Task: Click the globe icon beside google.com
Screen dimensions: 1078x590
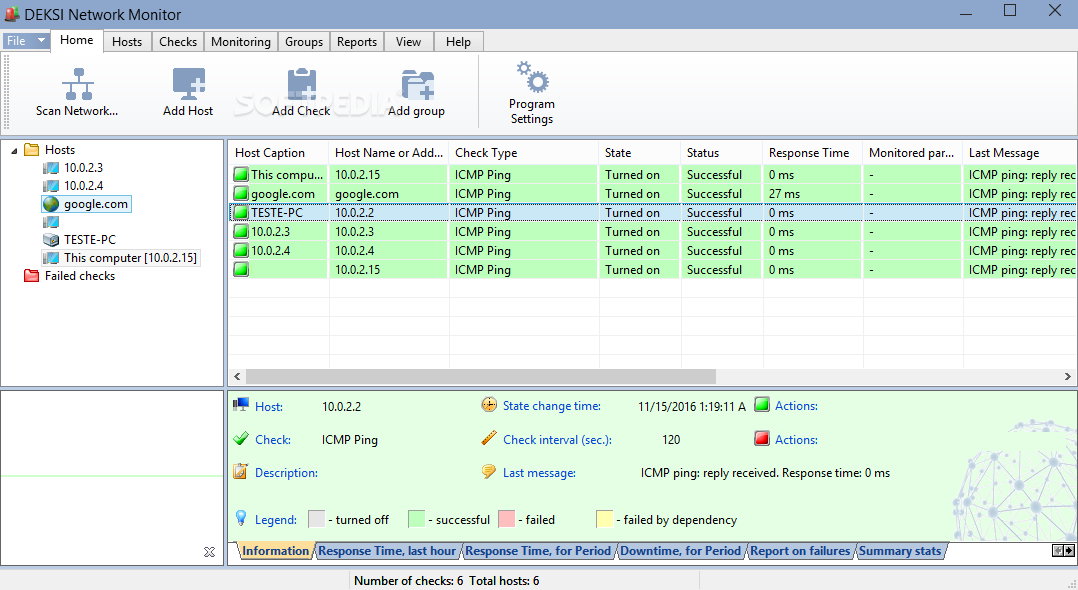Action: [x=51, y=204]
